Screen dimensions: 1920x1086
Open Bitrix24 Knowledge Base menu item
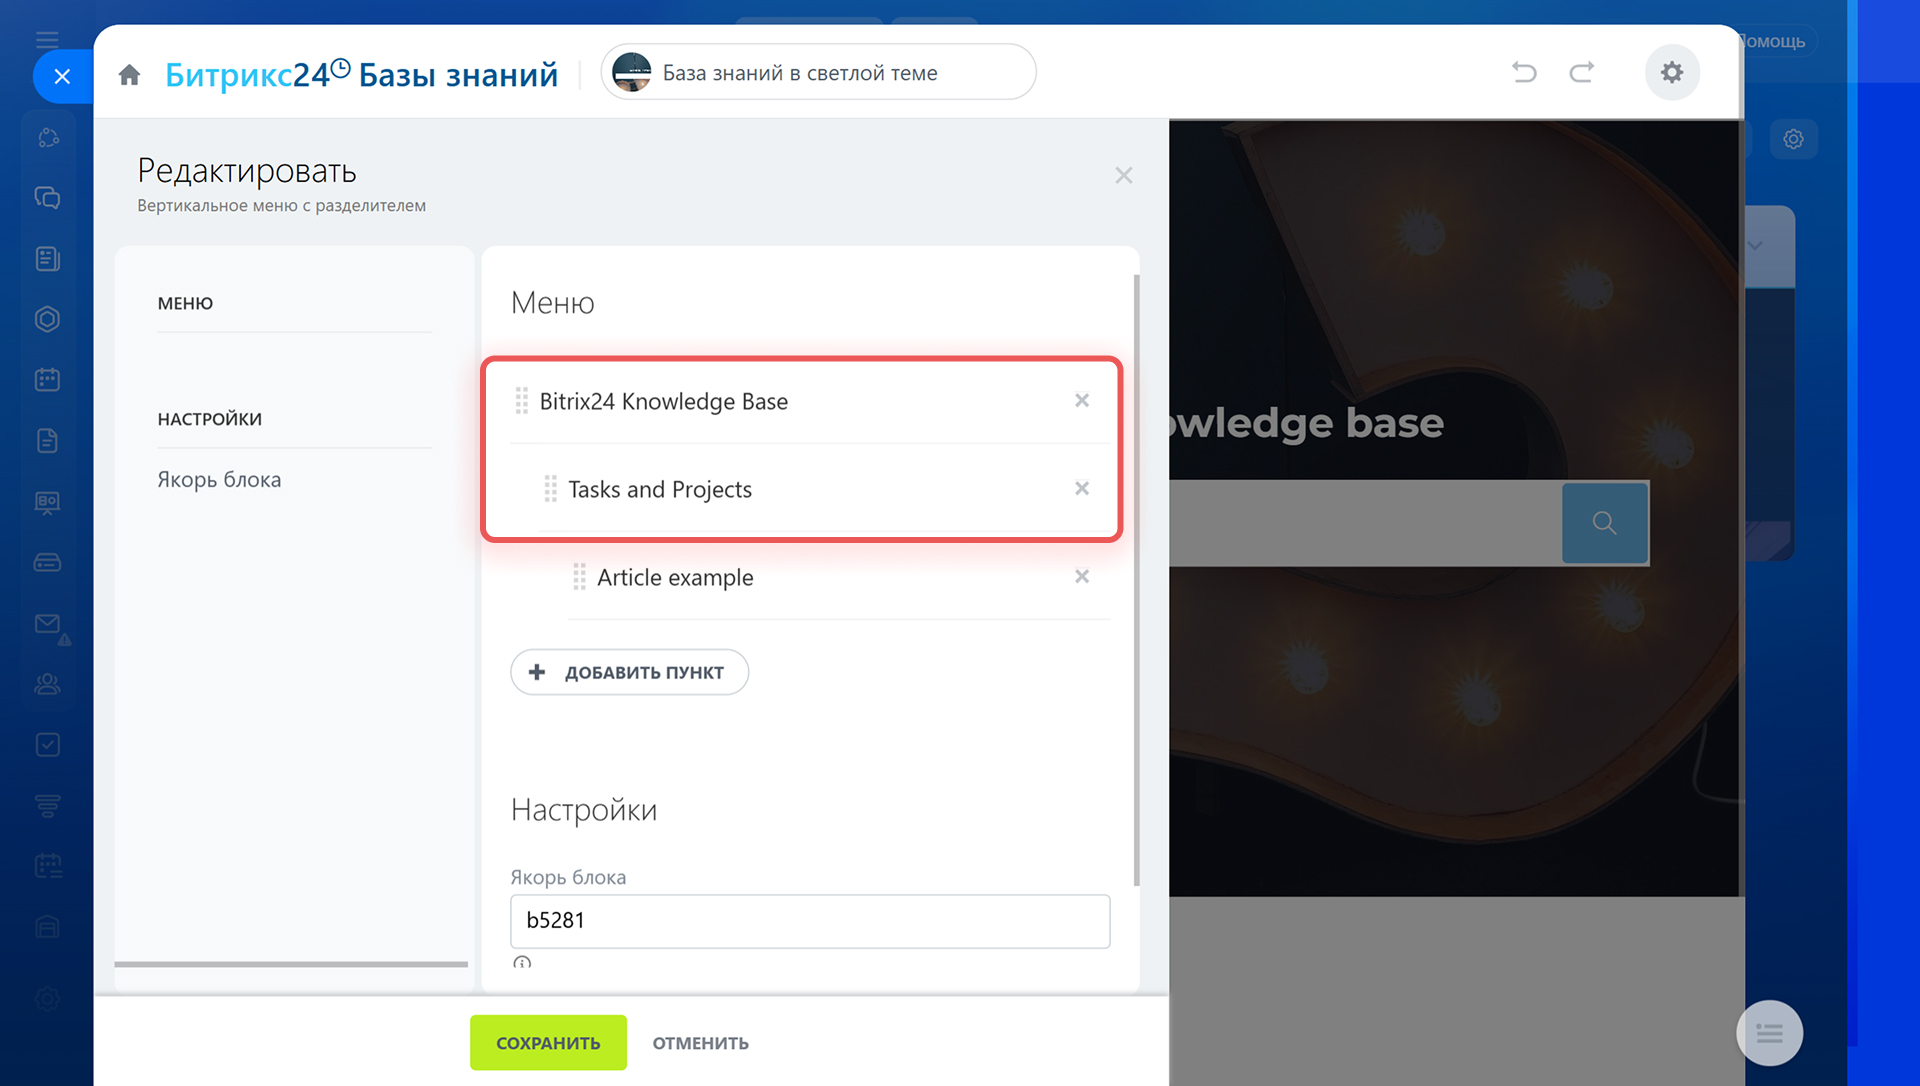tap(664, 401)
